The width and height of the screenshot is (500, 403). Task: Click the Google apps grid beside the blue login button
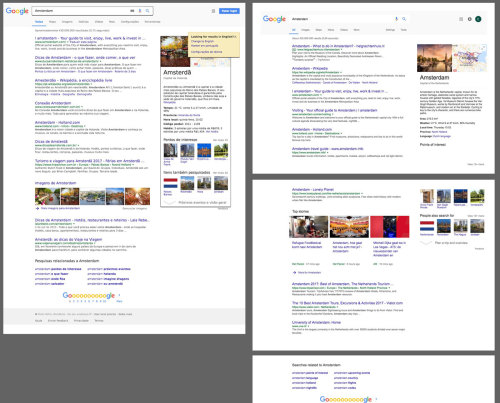(x=213, y=11)
